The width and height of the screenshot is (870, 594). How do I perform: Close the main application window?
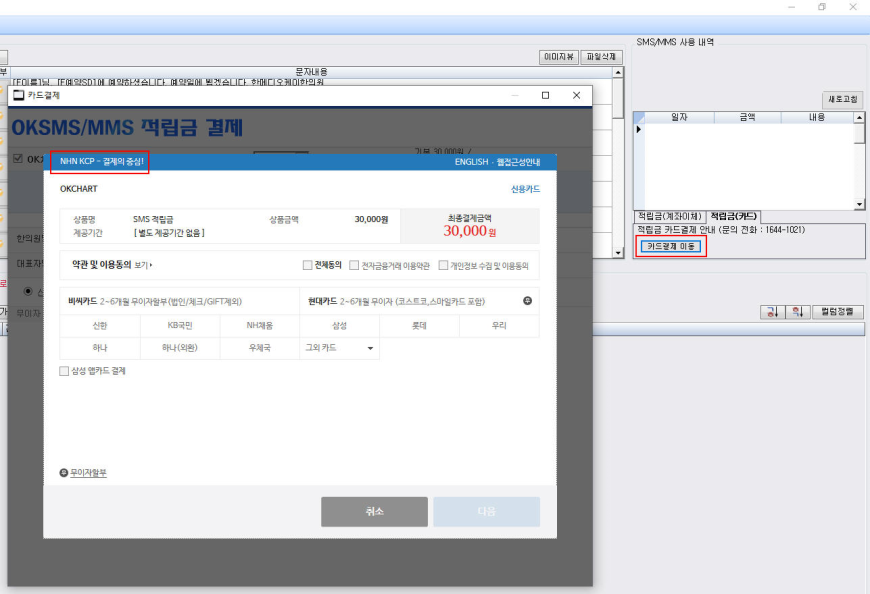coord(853,7)
